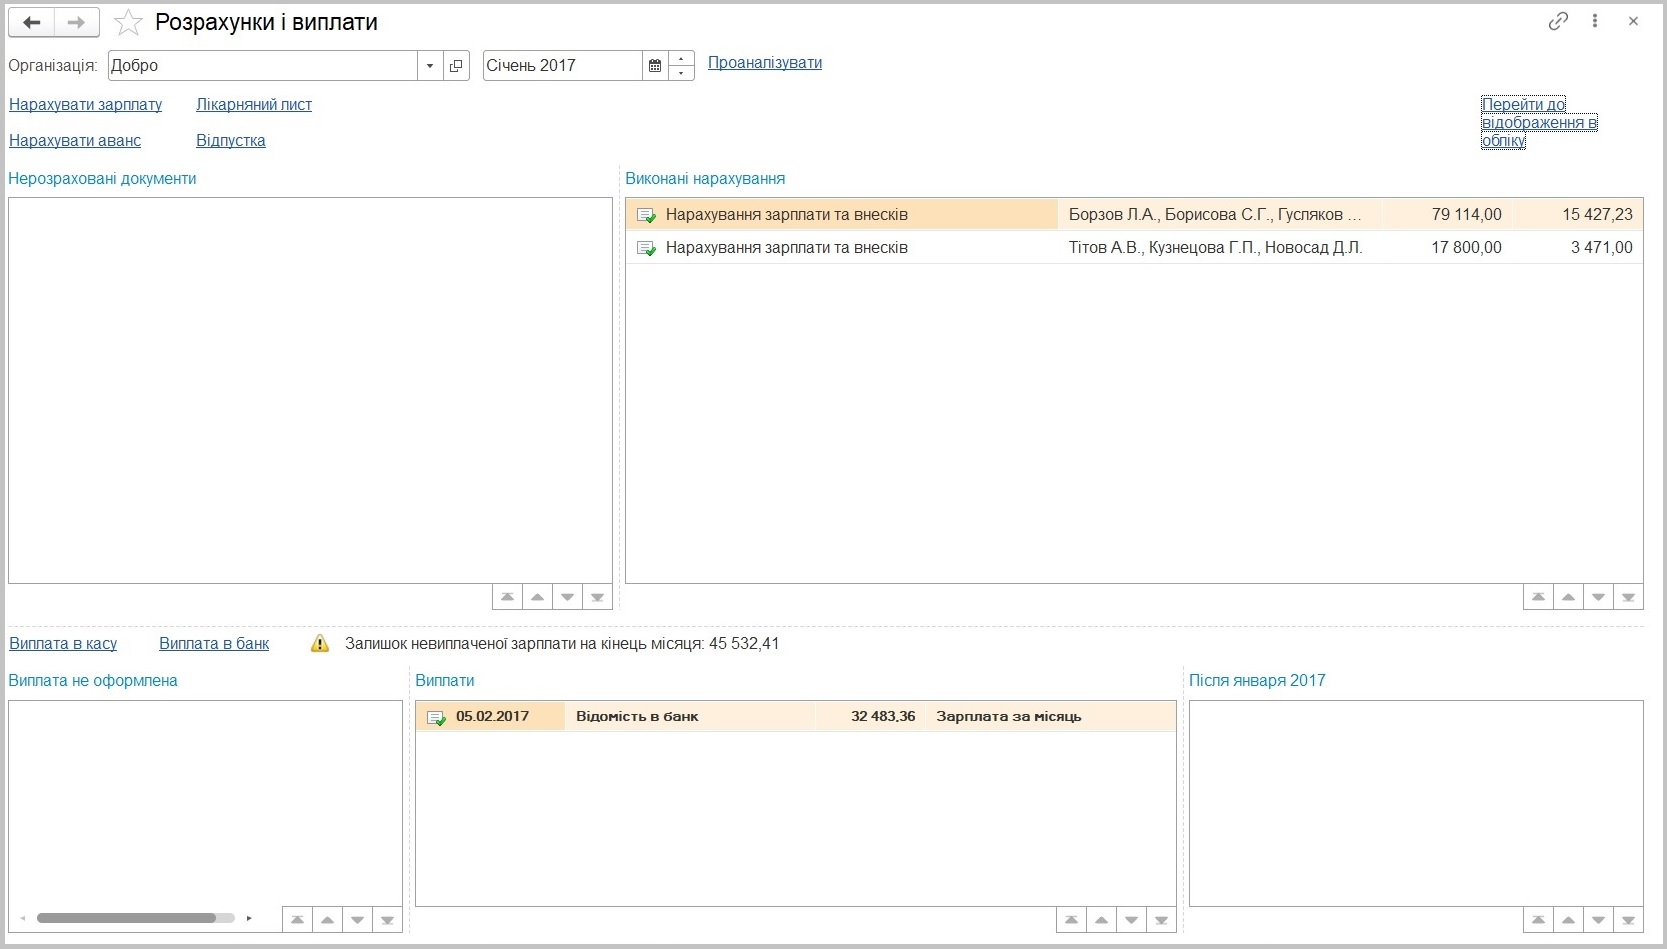Select first Нарахування зарплати та внесків row
The width and height of the screenshot is (1667, 949).
coord(1134,214)
